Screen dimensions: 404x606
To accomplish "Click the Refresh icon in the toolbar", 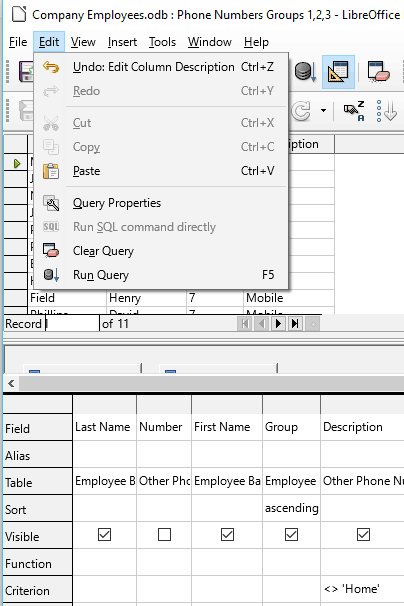I will click(301, 111).
